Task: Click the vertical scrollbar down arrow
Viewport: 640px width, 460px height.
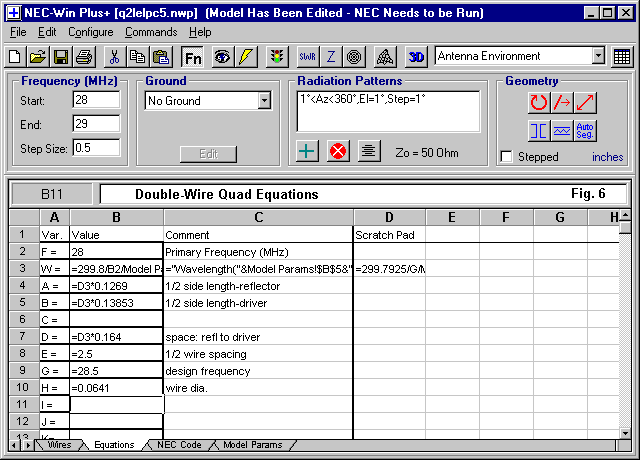Action: (626, 429)
